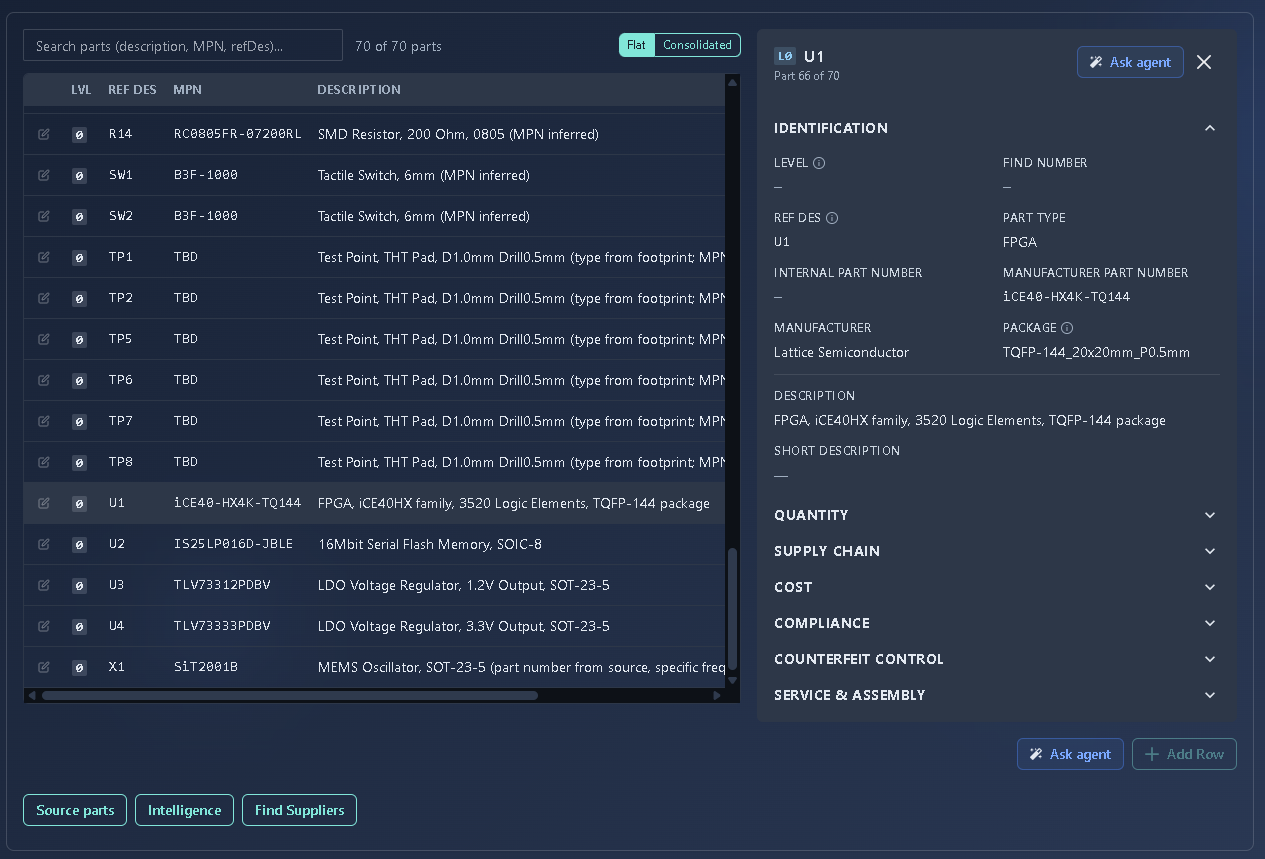Click Find Suppliers button
The height and width of the screenshot is (859, 1265).
click(300, 810)
